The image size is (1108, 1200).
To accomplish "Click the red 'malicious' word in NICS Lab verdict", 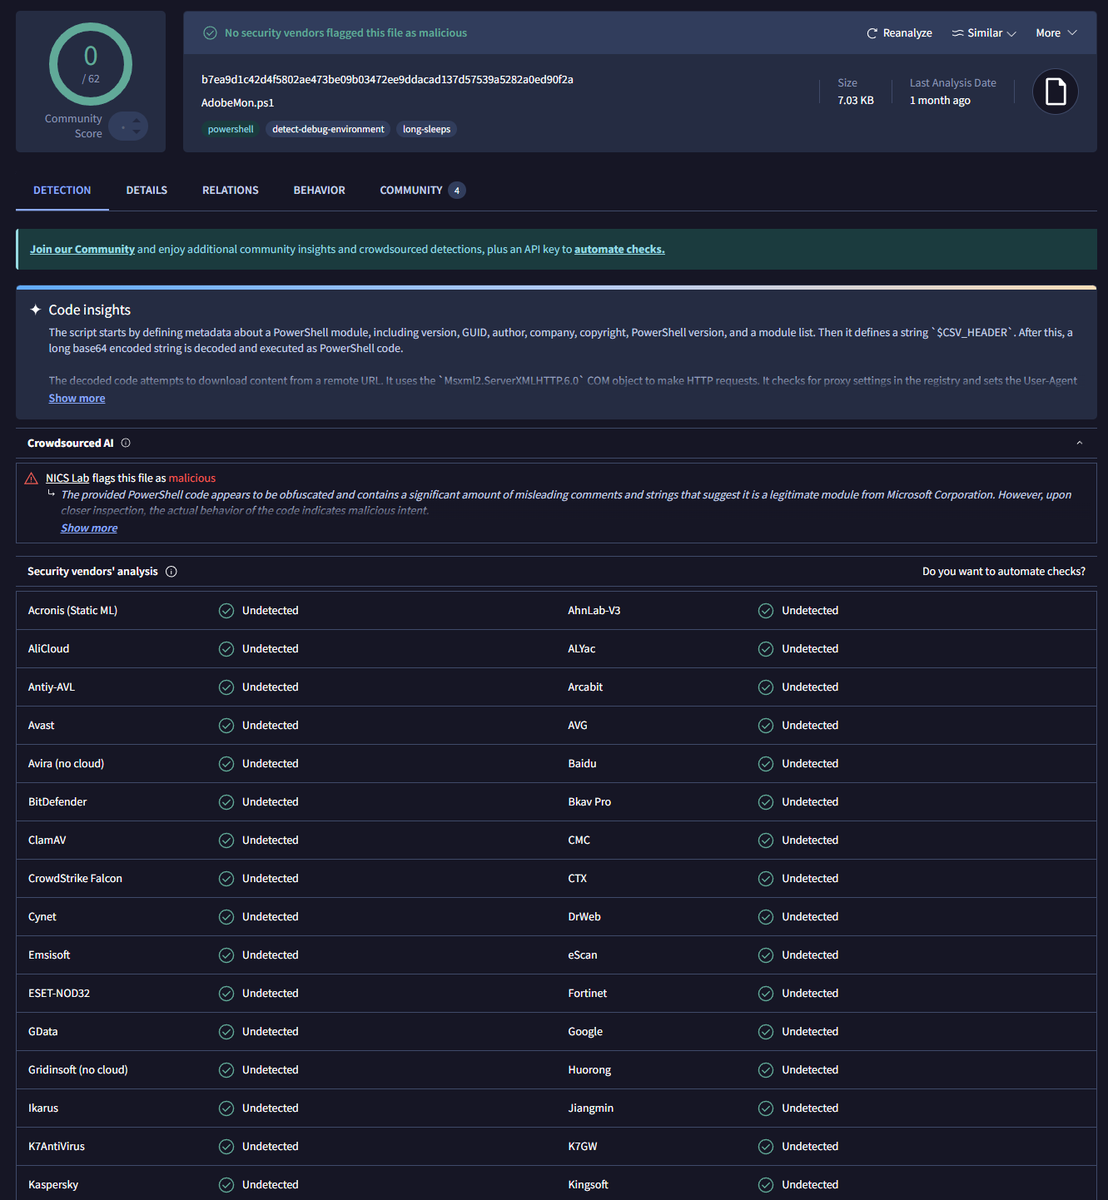I will pyautogui.click(x=192, y=479).
